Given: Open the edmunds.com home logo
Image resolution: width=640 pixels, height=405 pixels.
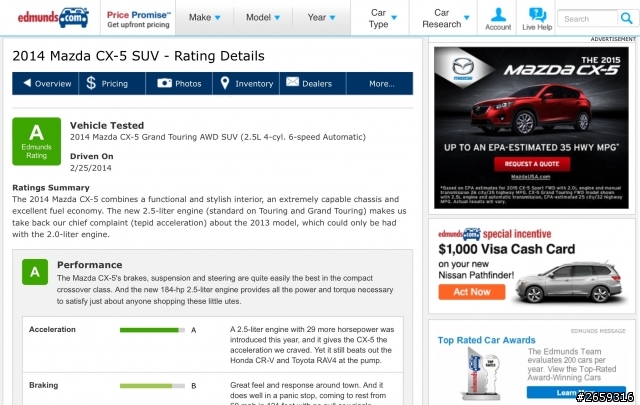Looking at the screenshot, I should 53,18.
